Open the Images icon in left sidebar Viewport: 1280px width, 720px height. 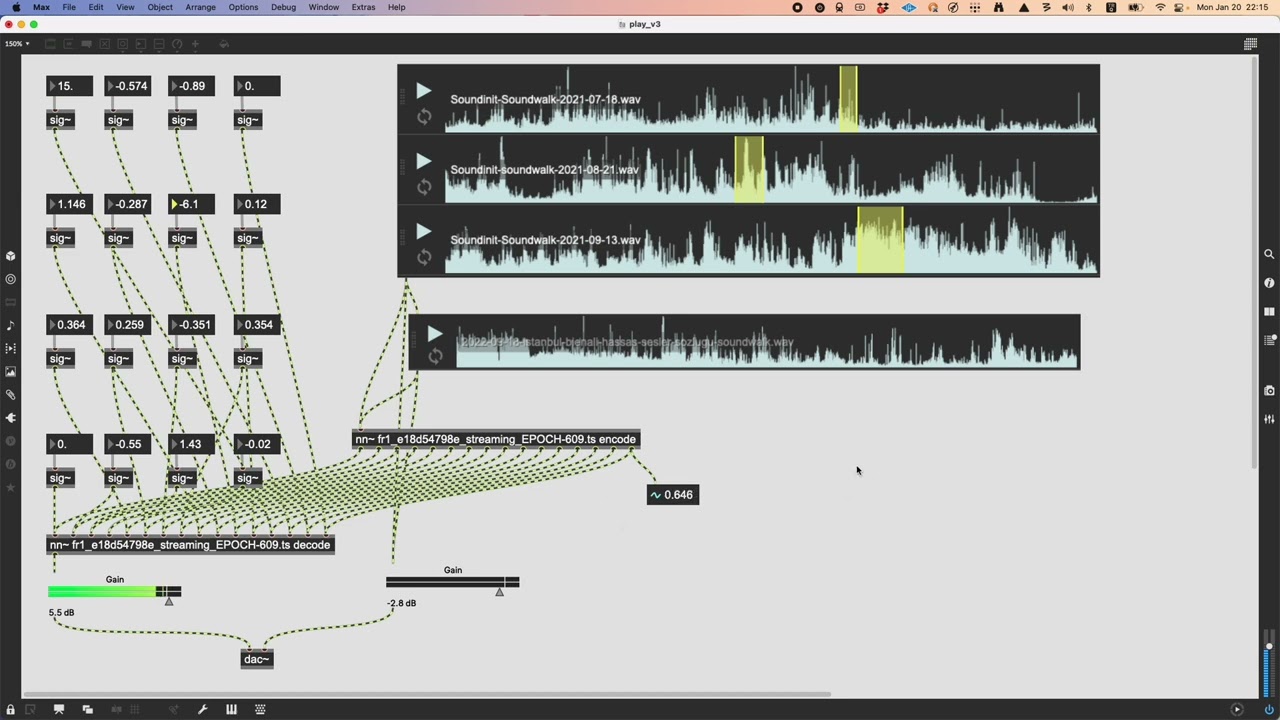(11, 371)
